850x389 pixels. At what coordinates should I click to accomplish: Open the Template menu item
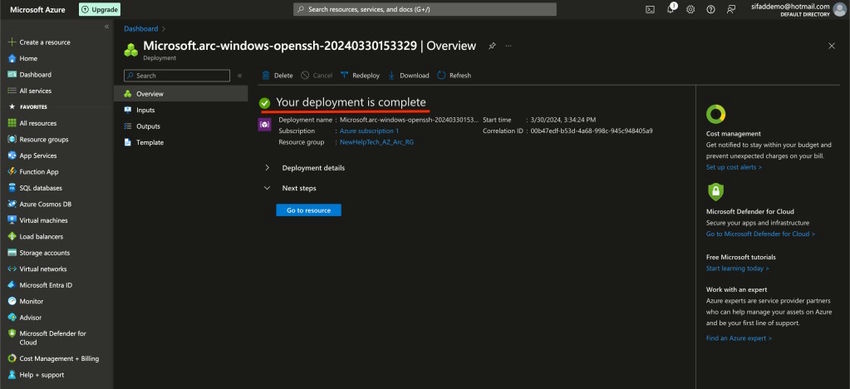tap(181, 142)
